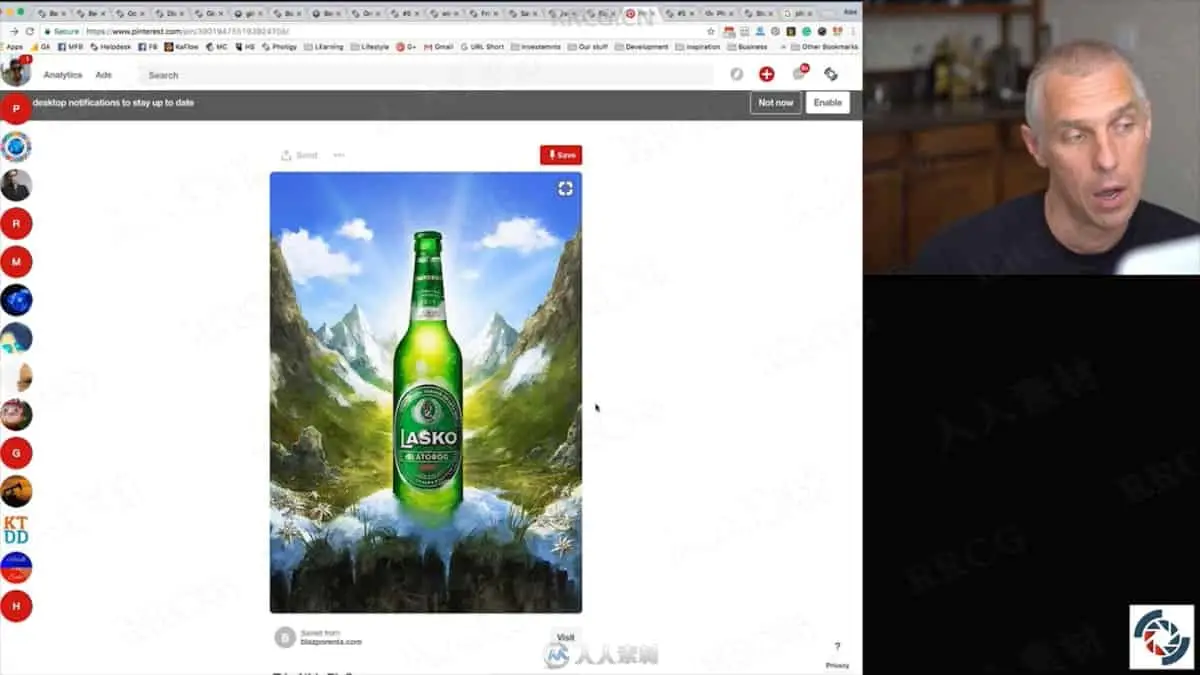Click the red G sidebar avatar
Viewport: 1200px width, 675px height.
click(16, 453)
